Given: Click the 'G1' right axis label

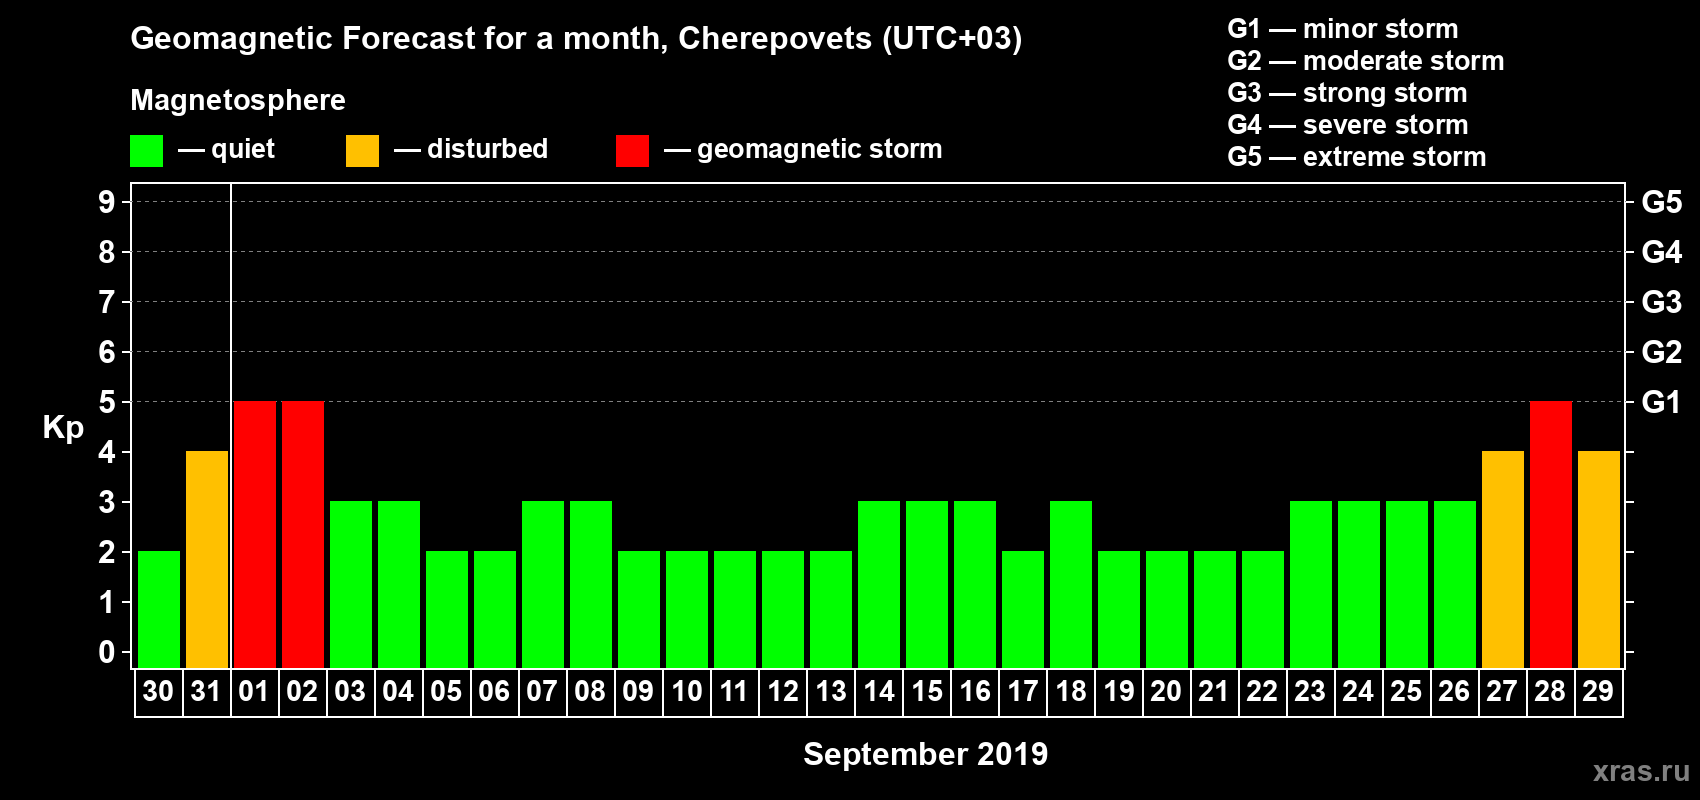Looking at the screenshot, I should [1661, 402].
